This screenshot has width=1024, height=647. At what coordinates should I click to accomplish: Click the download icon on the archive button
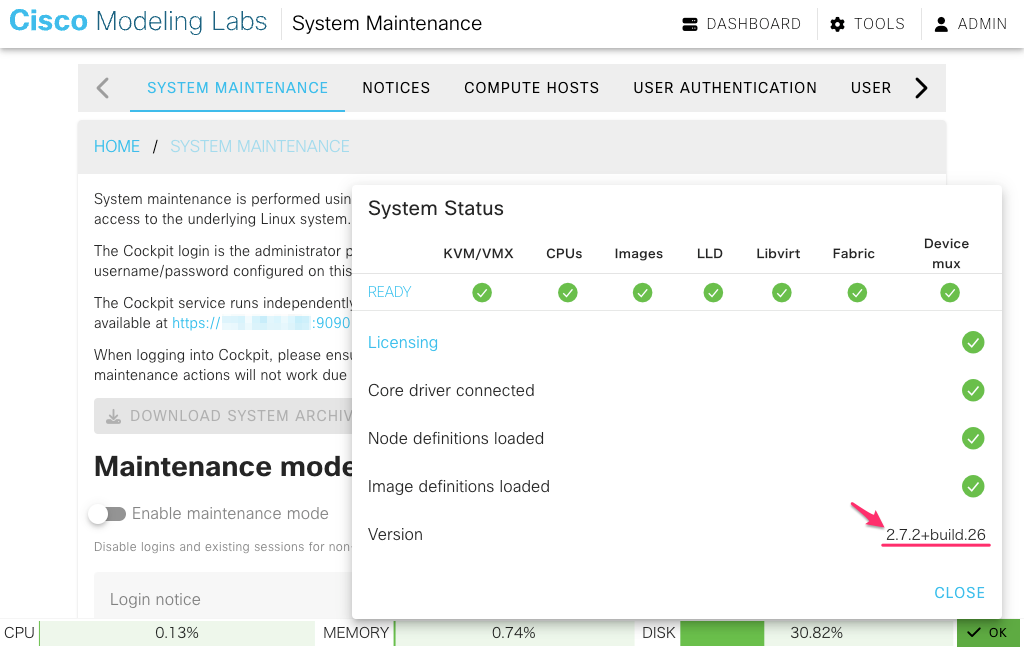pyautogui.click(x=114, y=417)
